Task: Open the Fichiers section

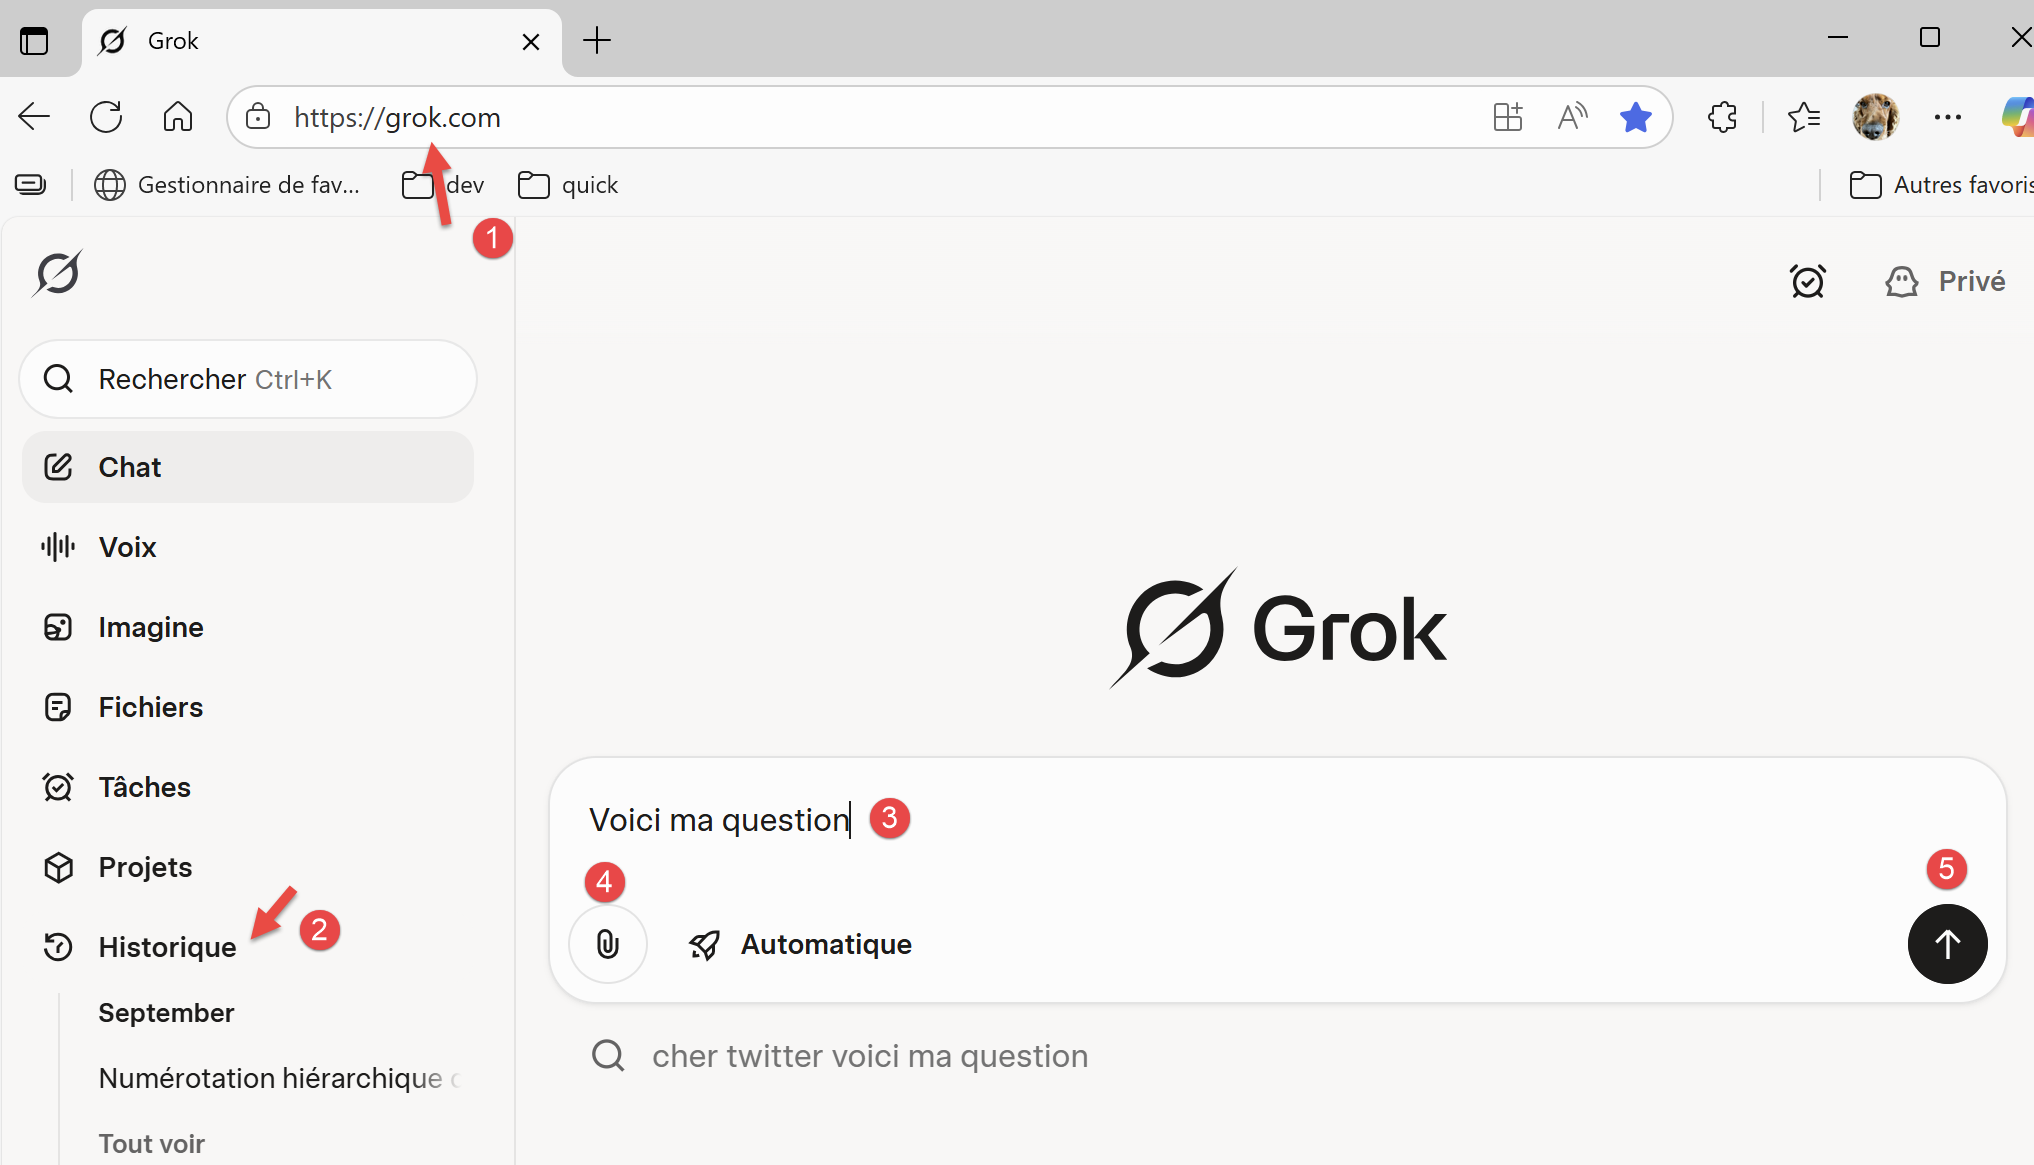Action: click(150, 707)
